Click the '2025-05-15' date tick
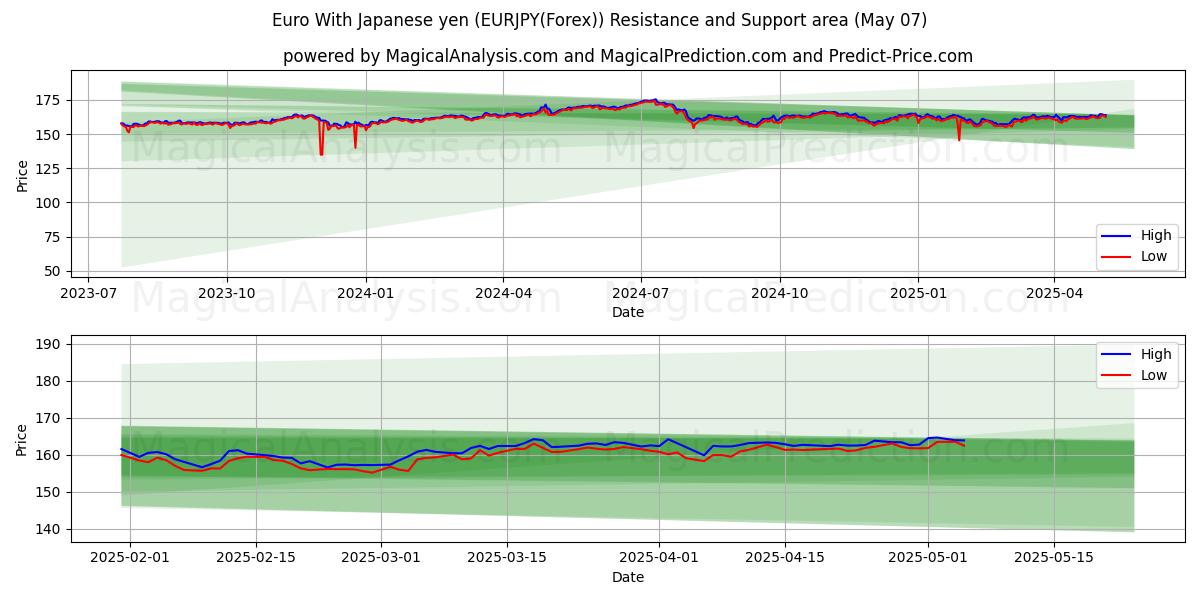Viewport: 1200px width, 600px height. [1054, 558]
